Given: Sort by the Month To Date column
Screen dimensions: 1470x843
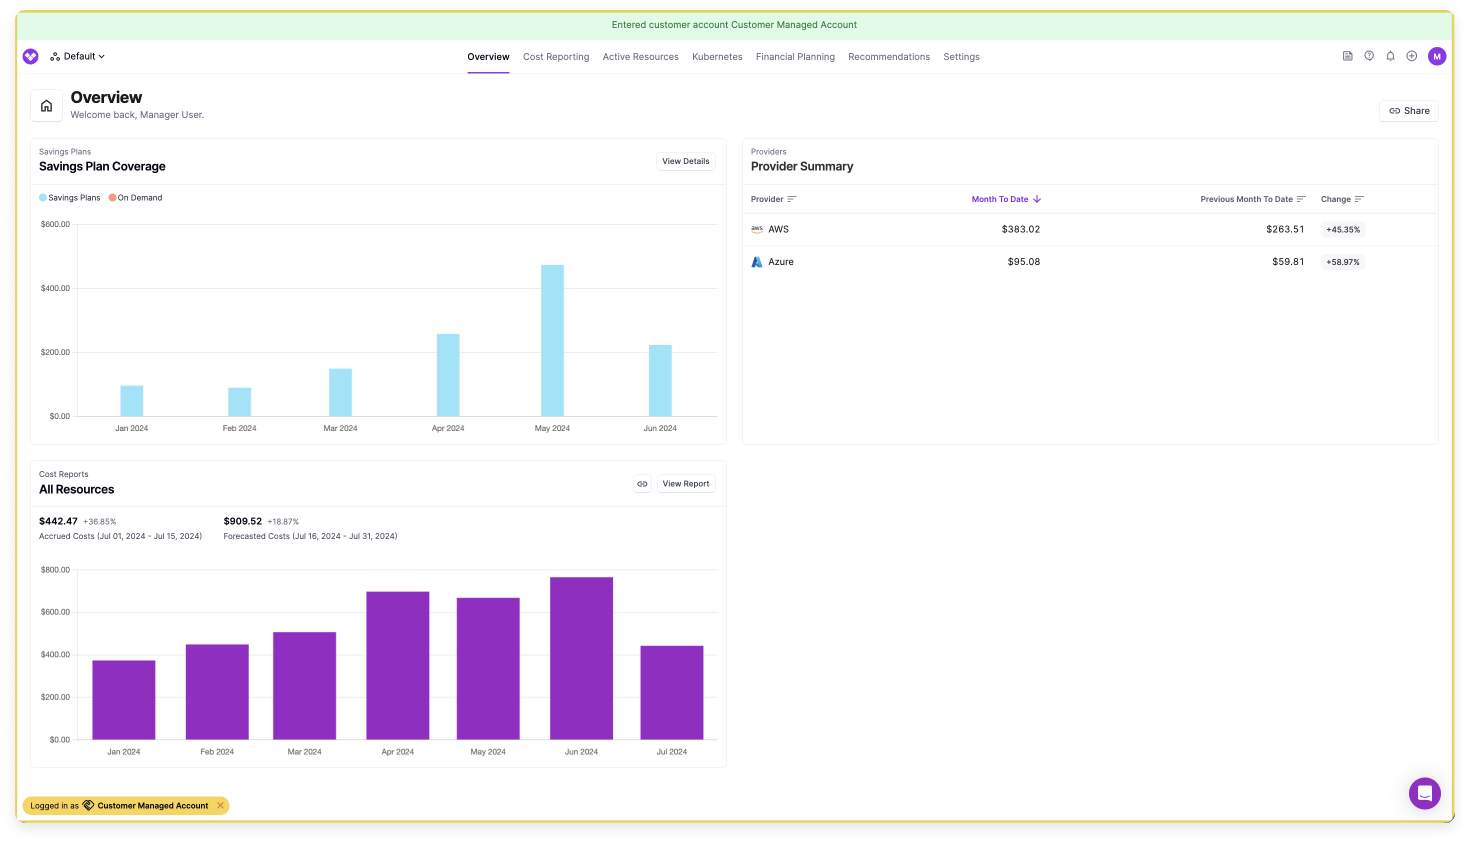Looking at the screenshot, I should pos(1006,199).
